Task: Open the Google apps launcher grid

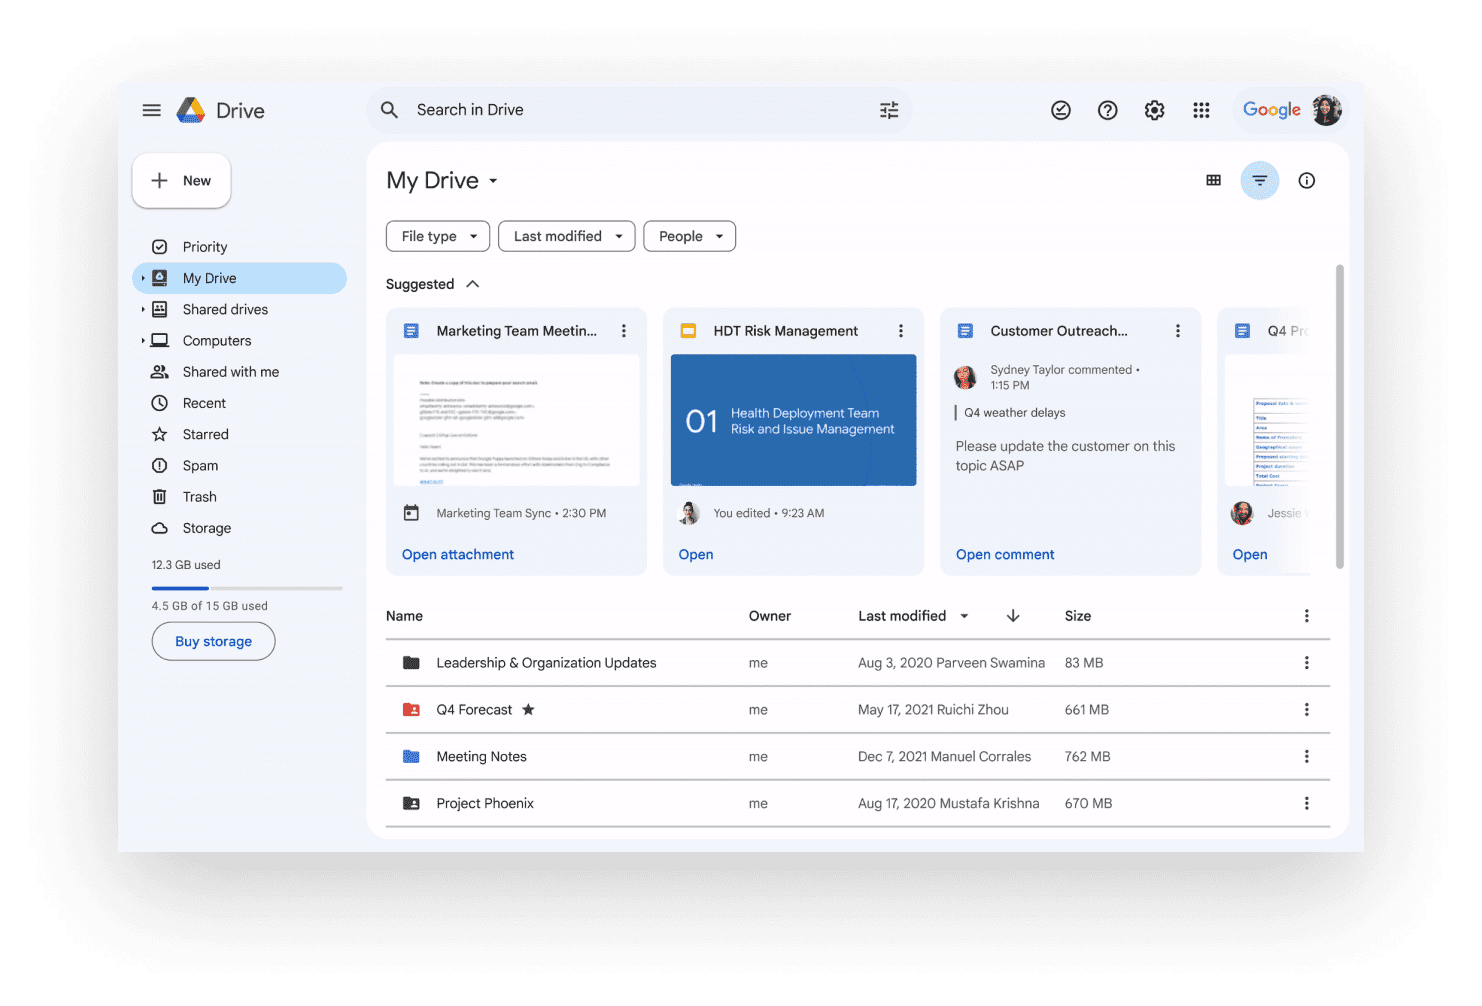Action: coord(1201,110)
